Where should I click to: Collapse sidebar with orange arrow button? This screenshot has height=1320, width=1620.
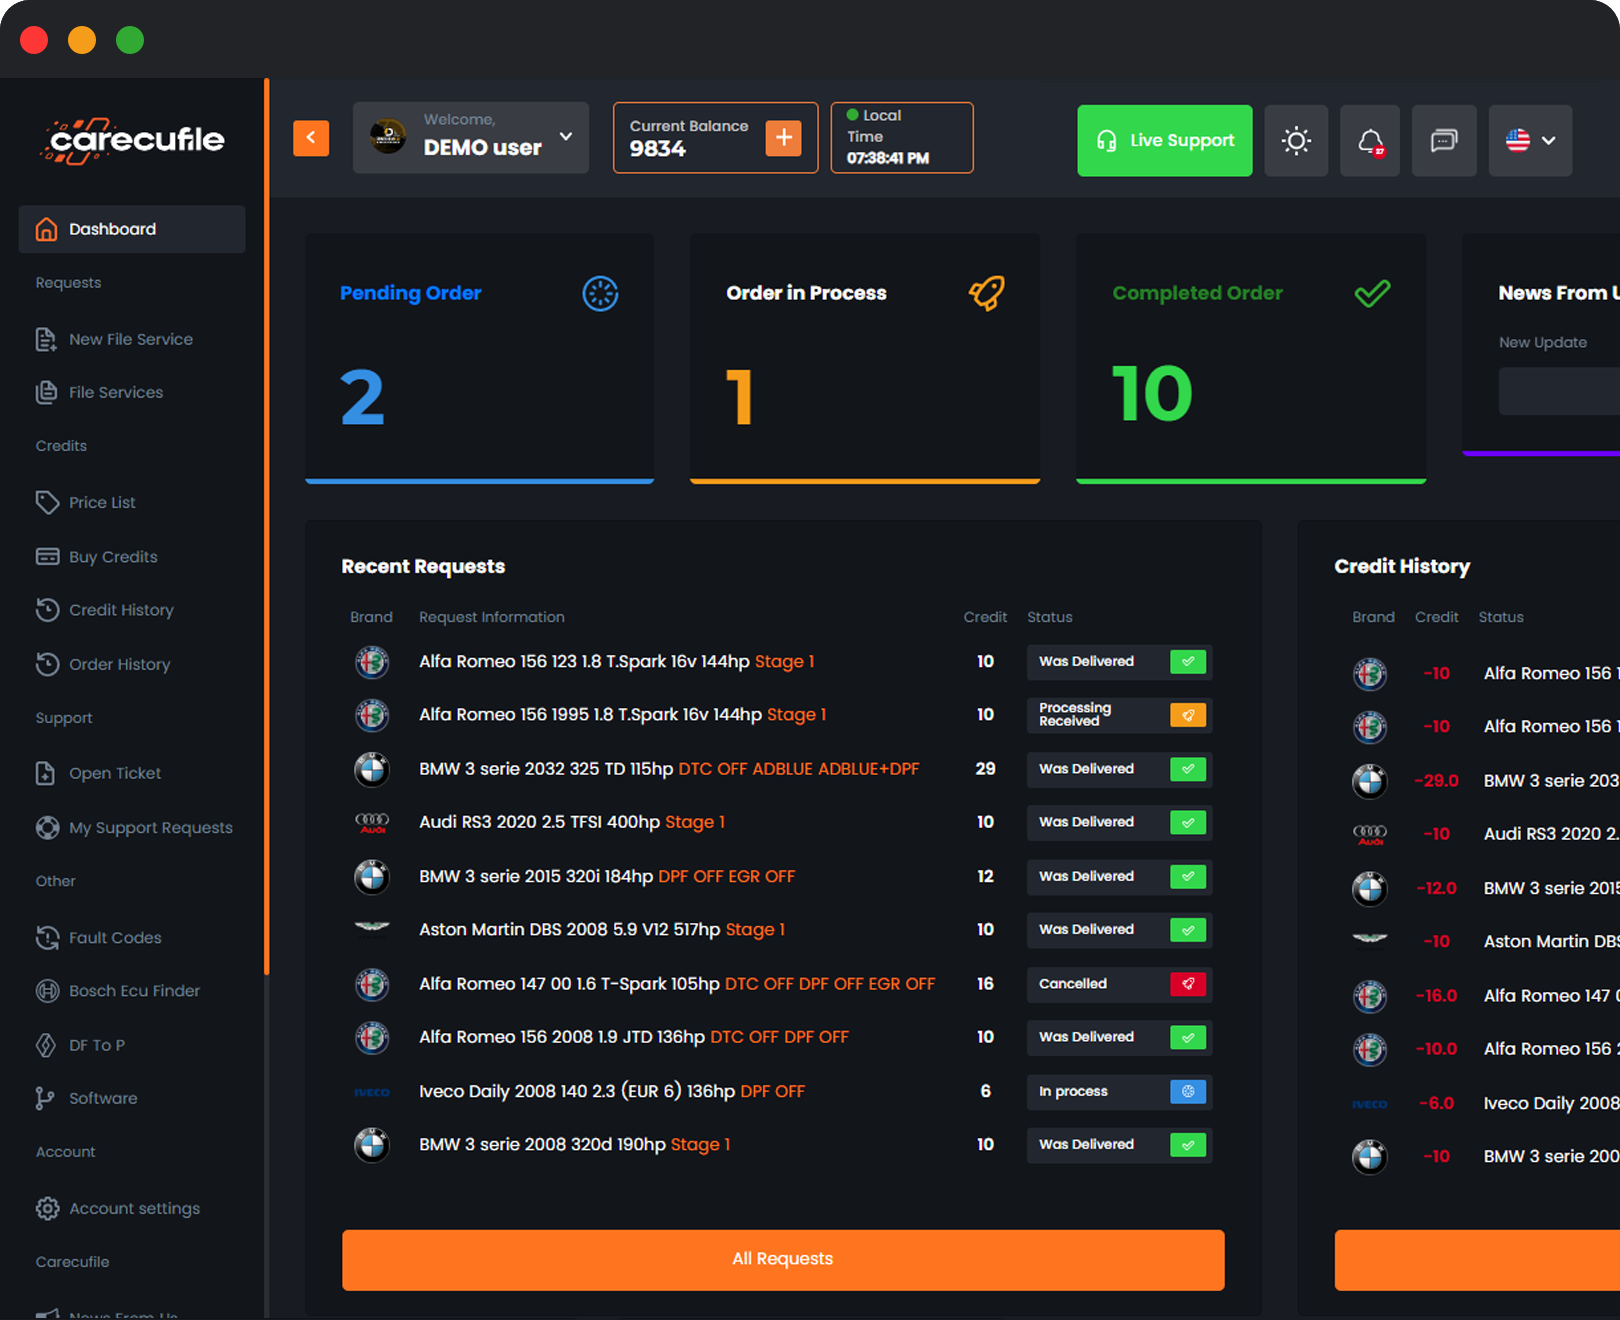311,138
